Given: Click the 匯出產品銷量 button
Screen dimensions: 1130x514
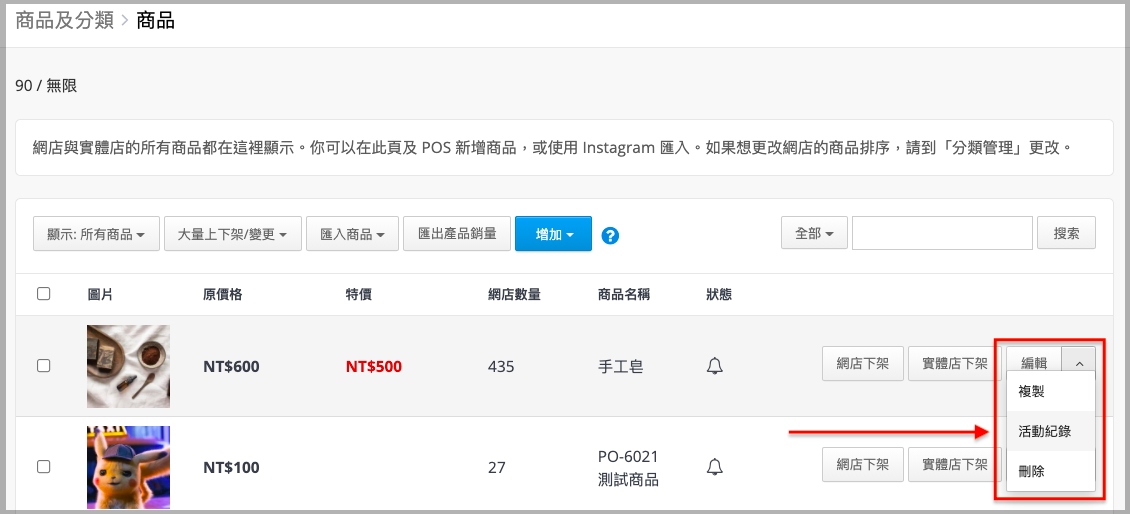Looking at the screenshot, I should (x=457, y=234).
